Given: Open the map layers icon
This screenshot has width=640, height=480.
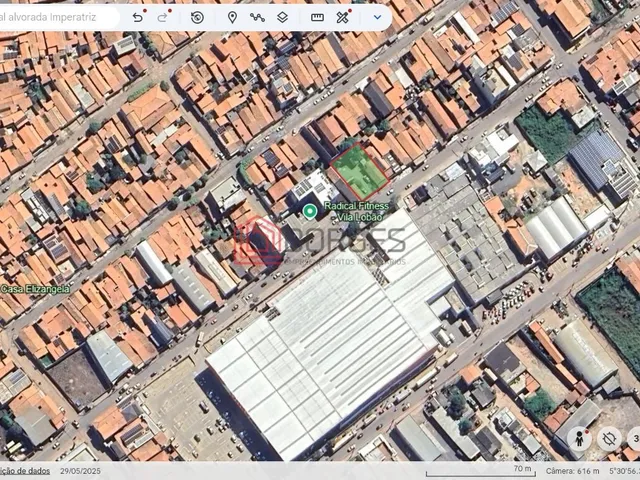Looking at the screenshot, I should point(282,17).
